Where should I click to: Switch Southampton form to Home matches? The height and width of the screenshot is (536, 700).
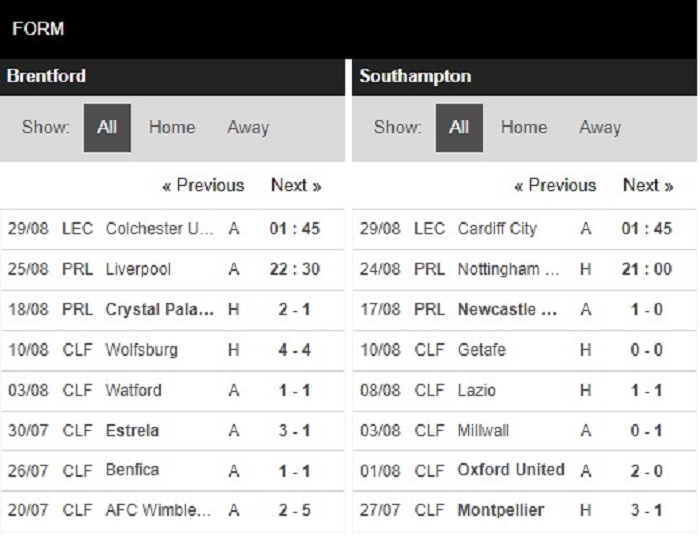point(524,127)
